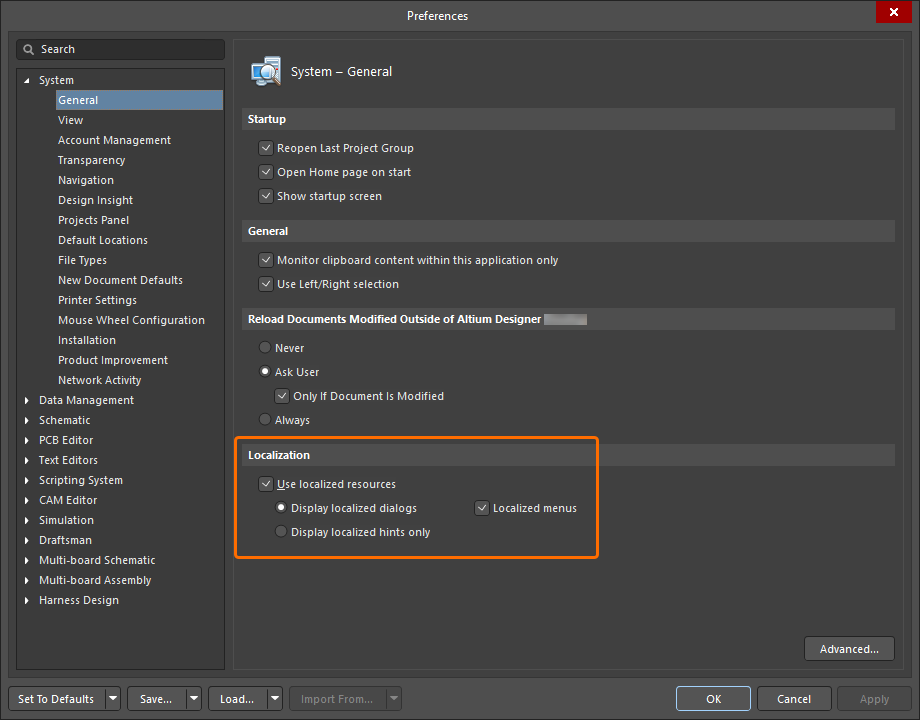Screen dimensions: 920x720
Task: Open the Import From dropdown arrow
Action: pos(394,699)
